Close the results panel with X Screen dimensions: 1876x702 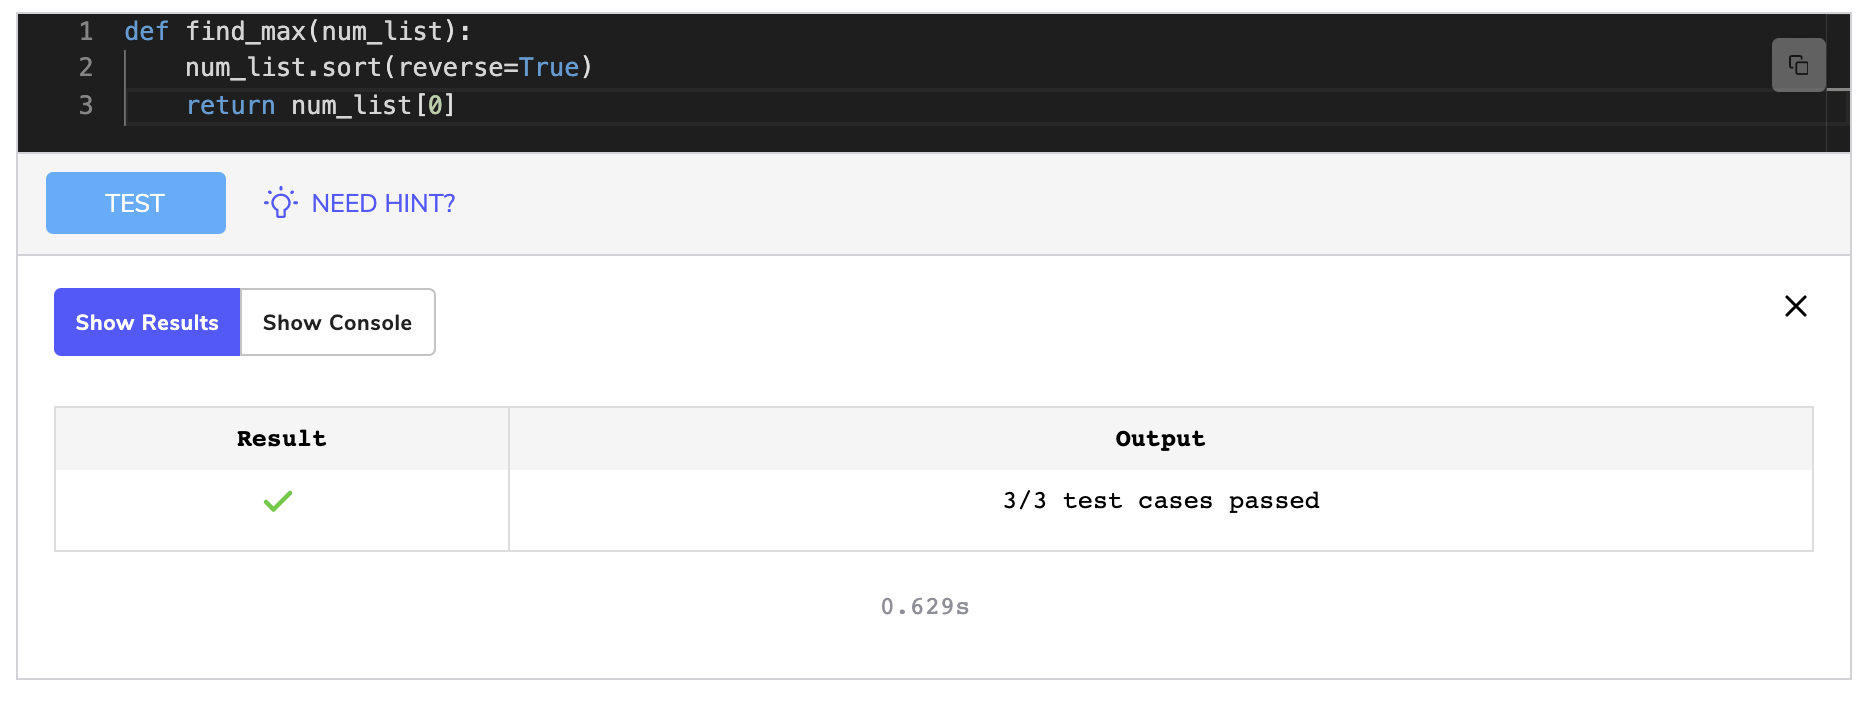click(1795, 306)
